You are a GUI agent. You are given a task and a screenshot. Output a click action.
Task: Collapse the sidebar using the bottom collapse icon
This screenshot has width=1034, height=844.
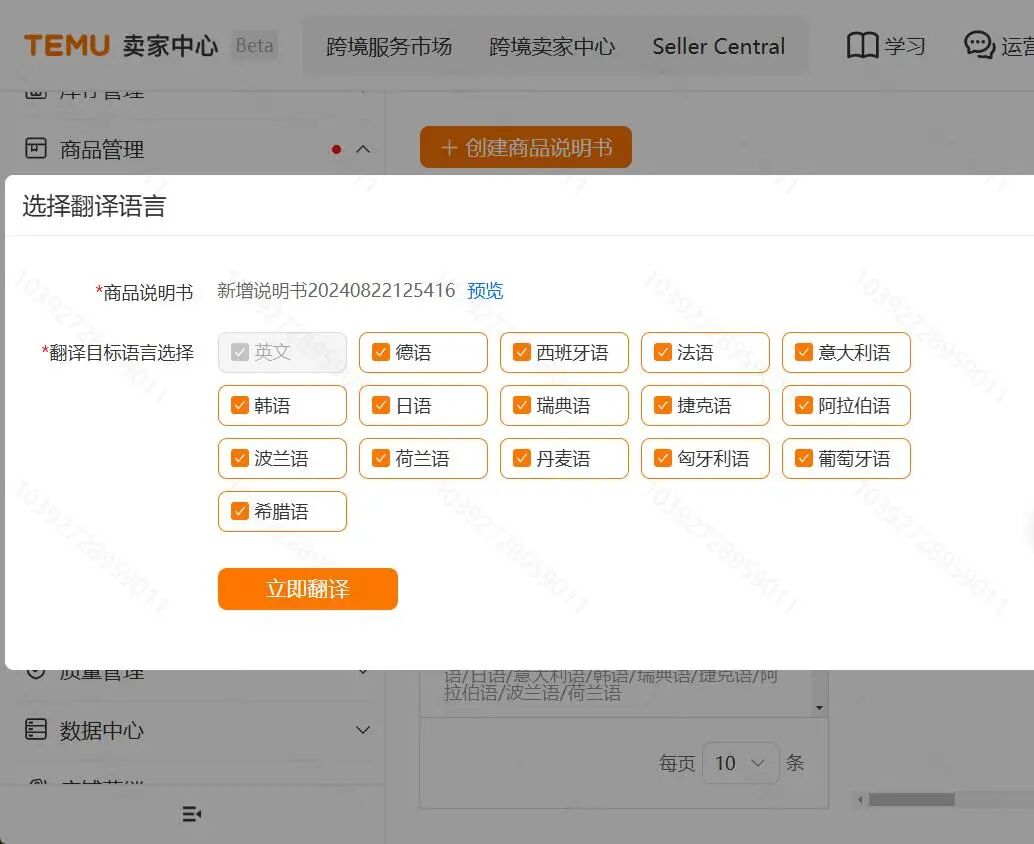(x=191, y=814)
